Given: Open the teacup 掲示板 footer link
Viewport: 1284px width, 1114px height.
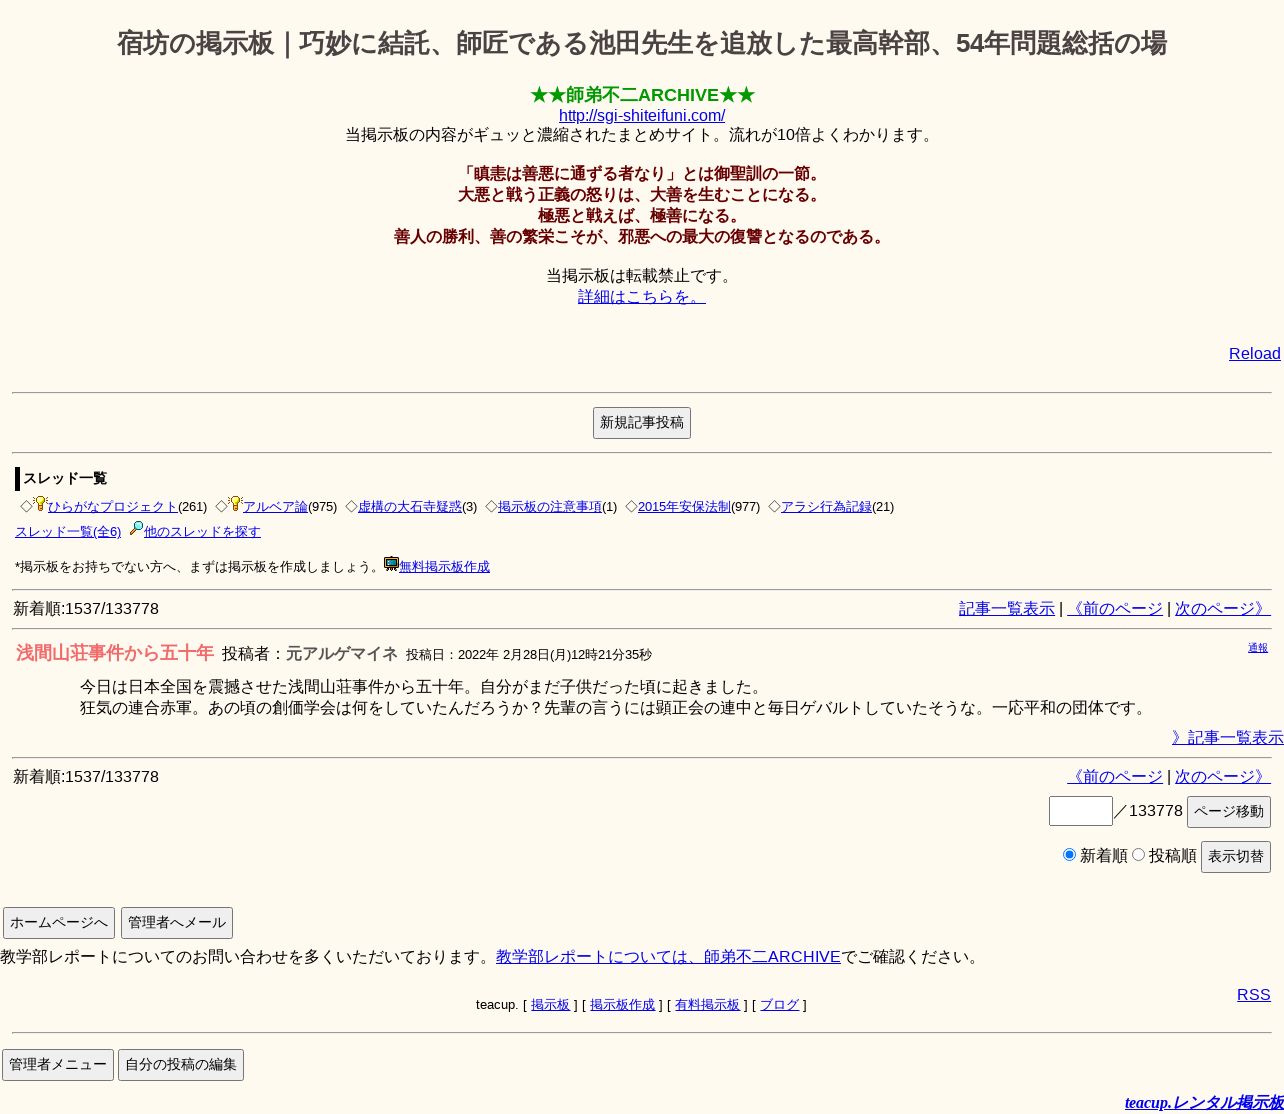Looking at the screenshot, I should 550,1005.
